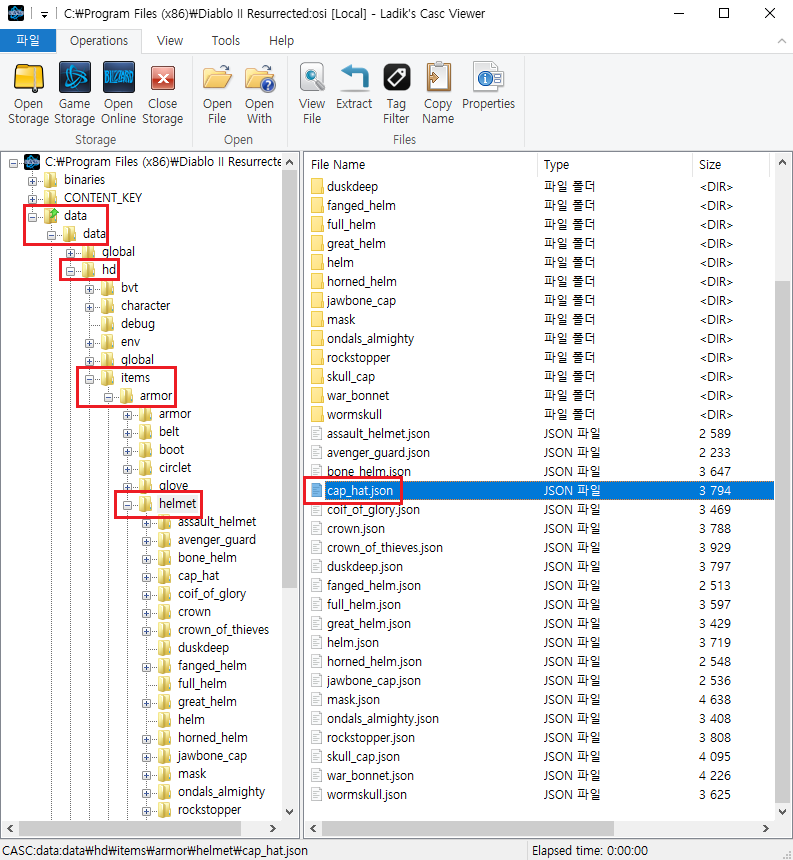Viewport: 793px width, 860px height.
Task: Collapse the items folder node
Action: [89, 378]
